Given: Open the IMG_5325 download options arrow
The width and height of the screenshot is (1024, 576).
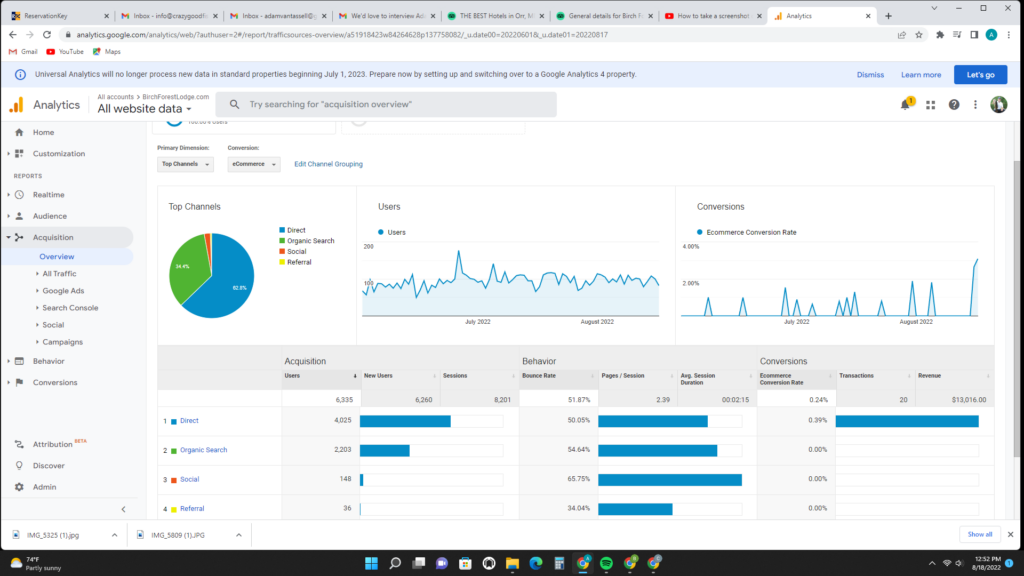Looking at the screenshot, I should point(114,535).
